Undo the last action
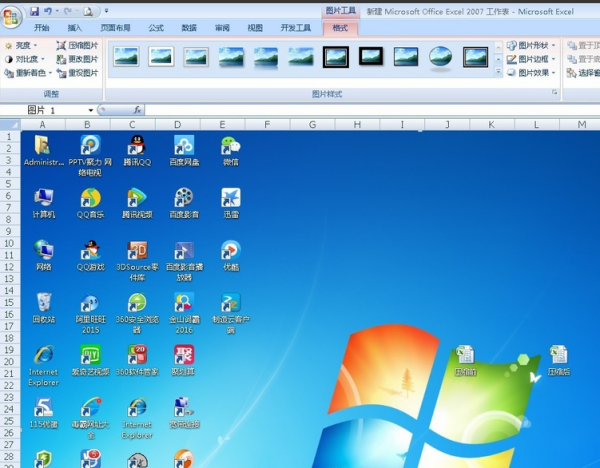Screen dimensions: 600x468 coord(48,11)
